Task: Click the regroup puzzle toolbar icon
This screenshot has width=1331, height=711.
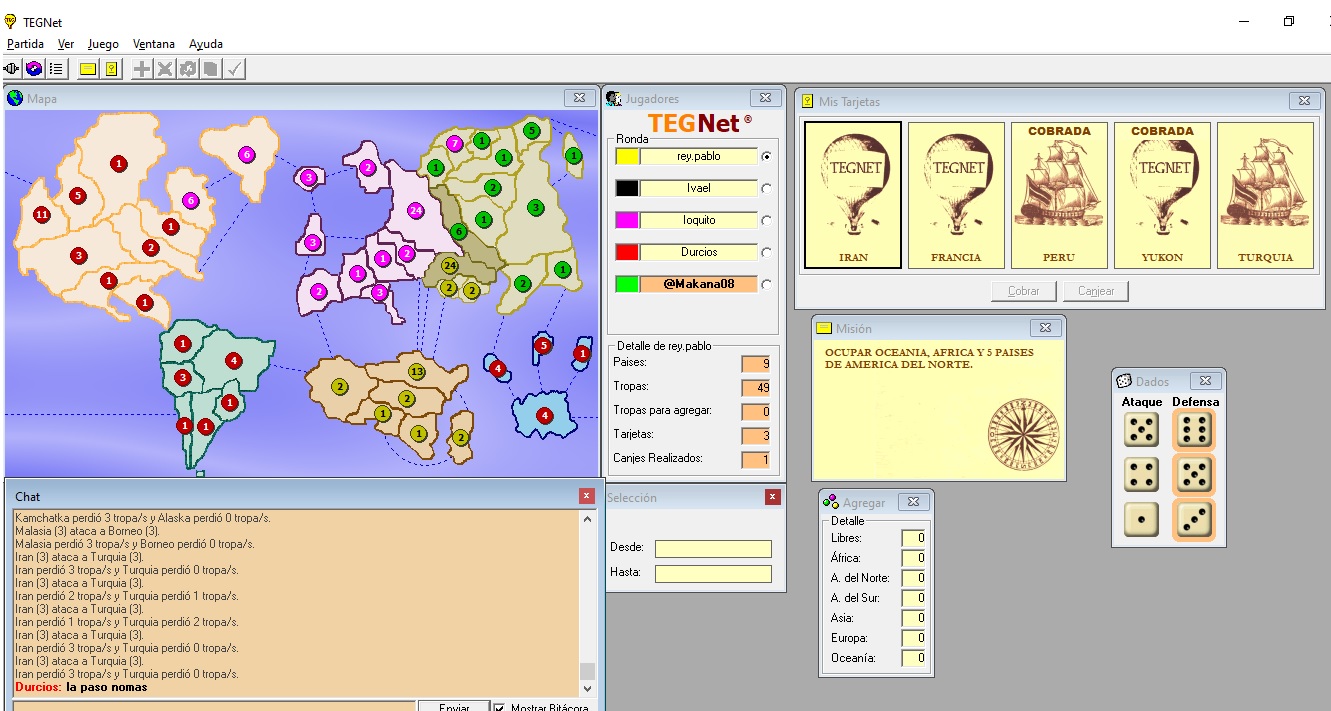Action: click(188, 69)
